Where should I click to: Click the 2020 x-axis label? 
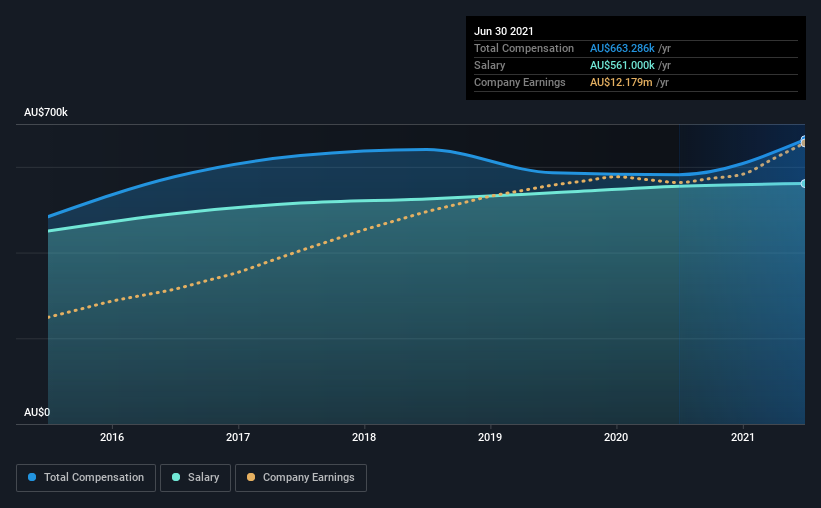[x=616, y=437]
